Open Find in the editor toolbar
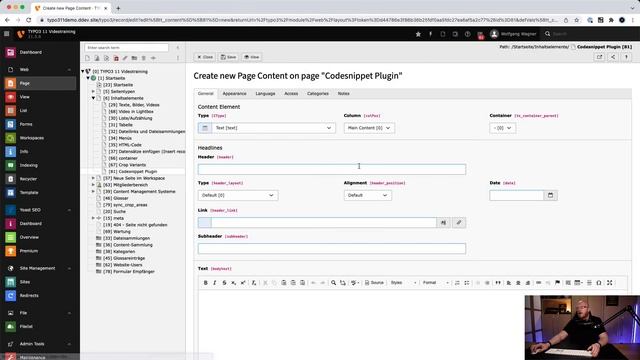Image resolution: width=640 pixels, height=360 pixels. click(333, 283)
